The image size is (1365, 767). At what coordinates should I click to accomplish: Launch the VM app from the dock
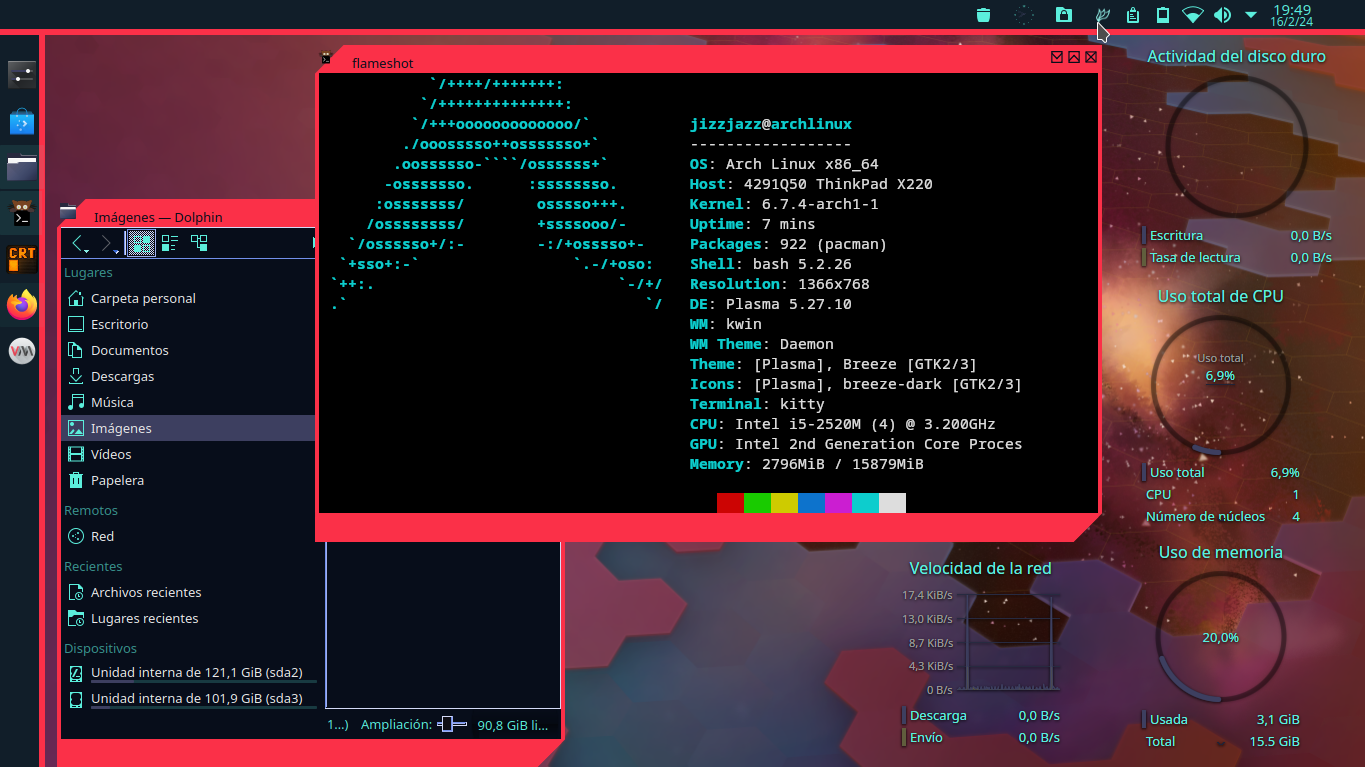(x=21, y=351)
